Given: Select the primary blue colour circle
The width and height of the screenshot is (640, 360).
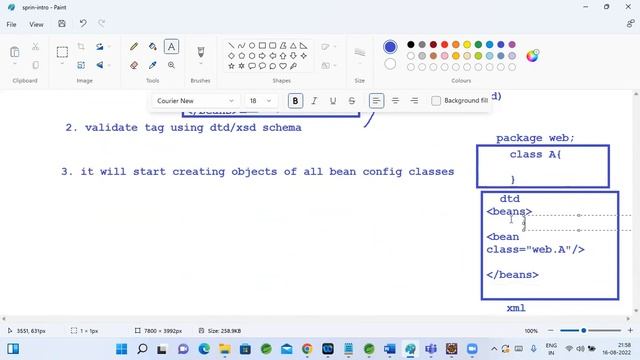Looking at the screenshot, I should (390, 47).
